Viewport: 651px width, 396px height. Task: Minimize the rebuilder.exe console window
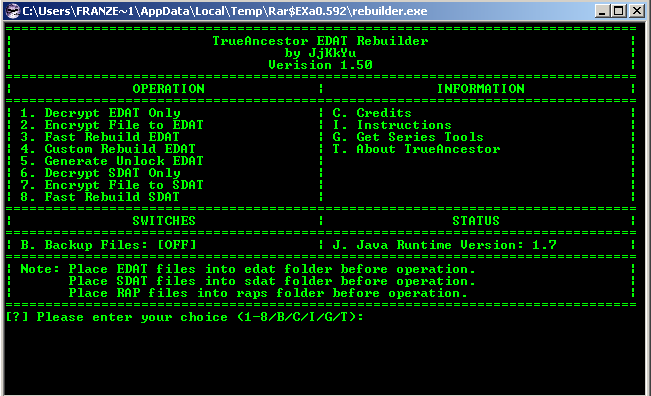pyautogui.click(x=602, y=11)
